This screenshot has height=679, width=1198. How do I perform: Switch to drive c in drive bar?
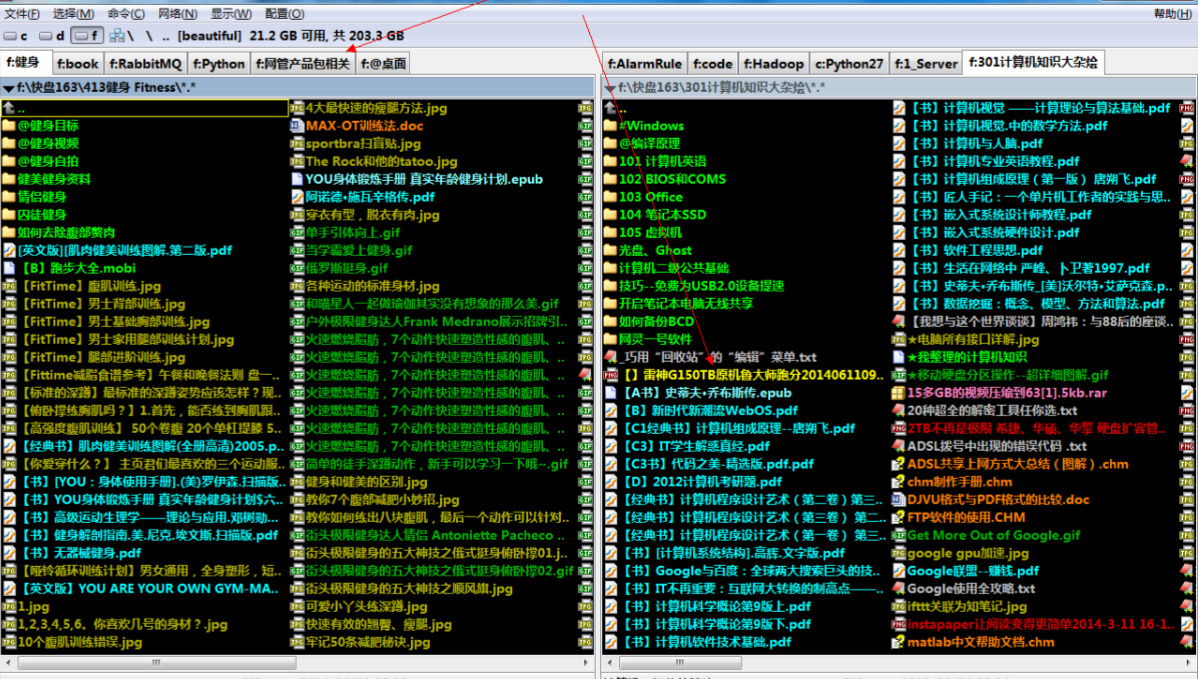click(x=15, y=36)
